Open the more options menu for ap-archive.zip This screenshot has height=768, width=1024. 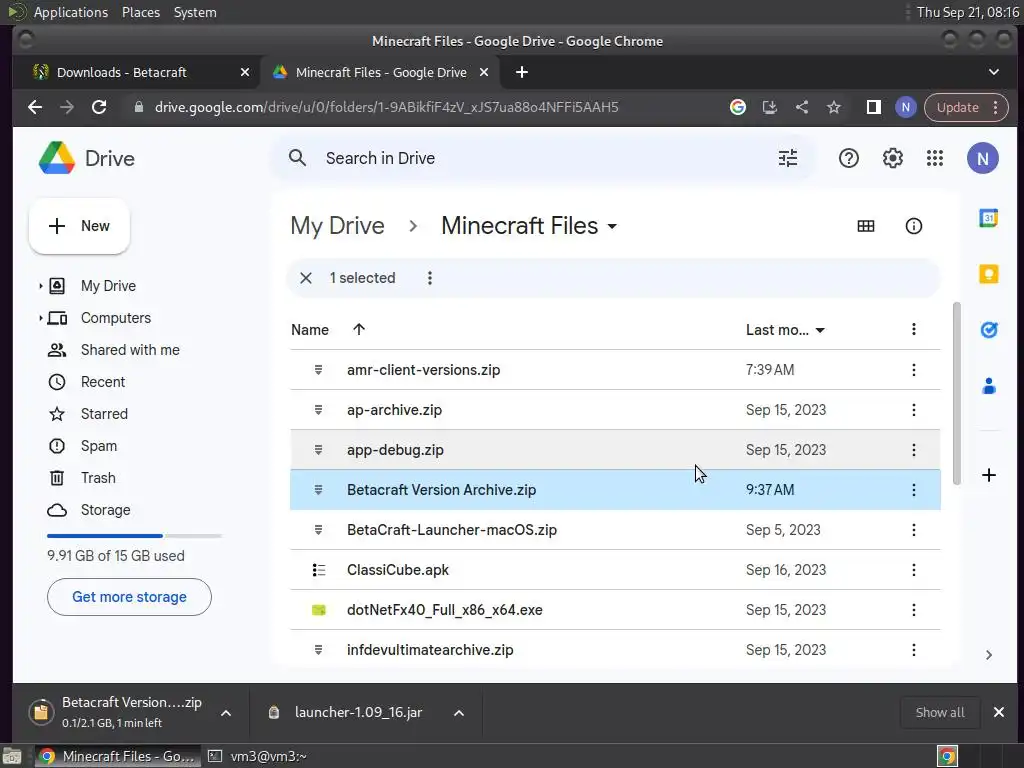click(x=913, y=410)
